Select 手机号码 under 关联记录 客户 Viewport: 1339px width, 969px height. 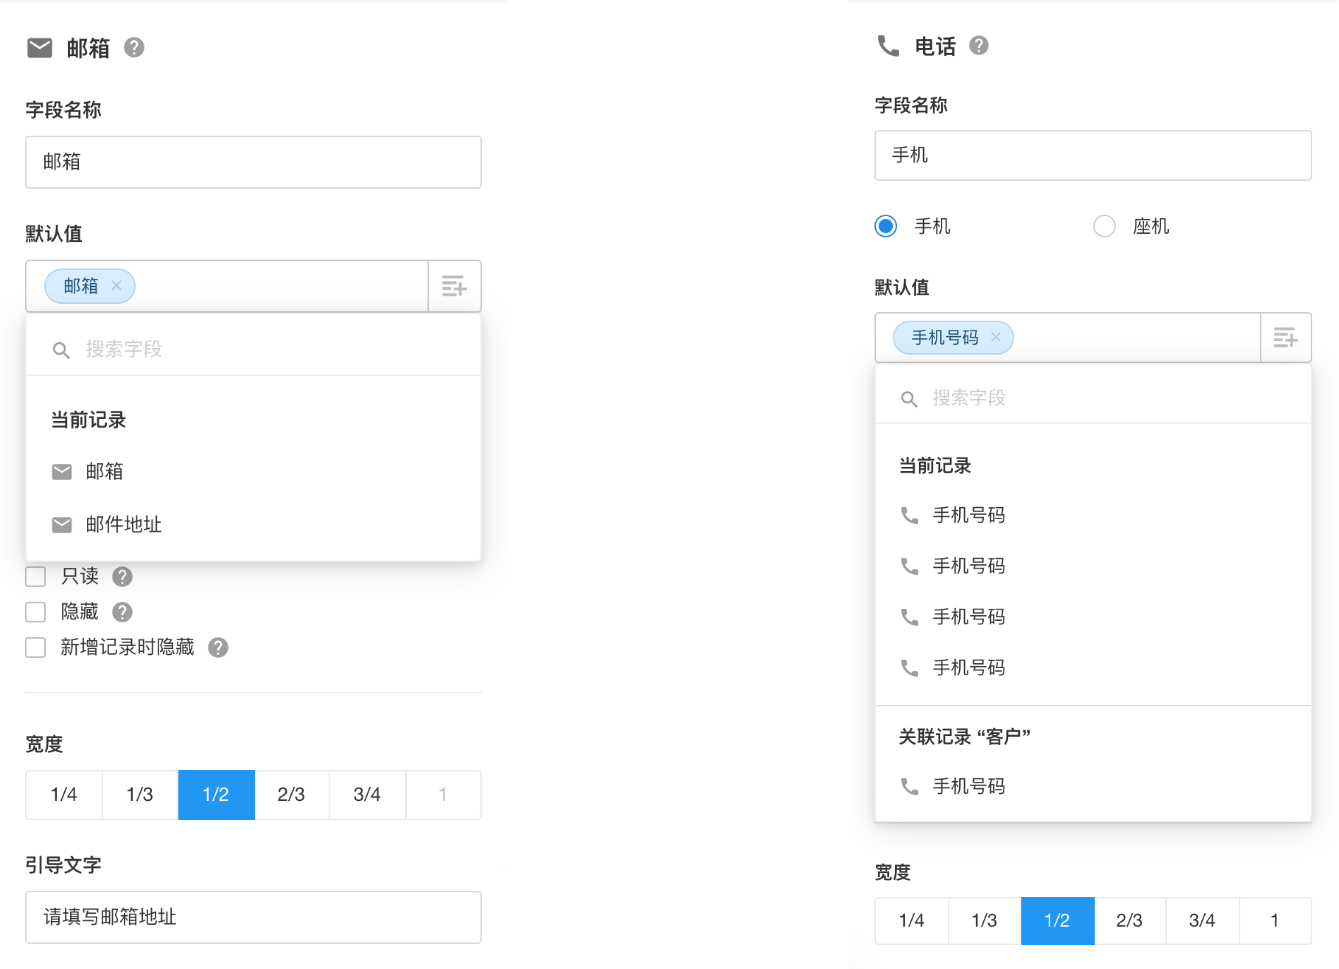968,787
